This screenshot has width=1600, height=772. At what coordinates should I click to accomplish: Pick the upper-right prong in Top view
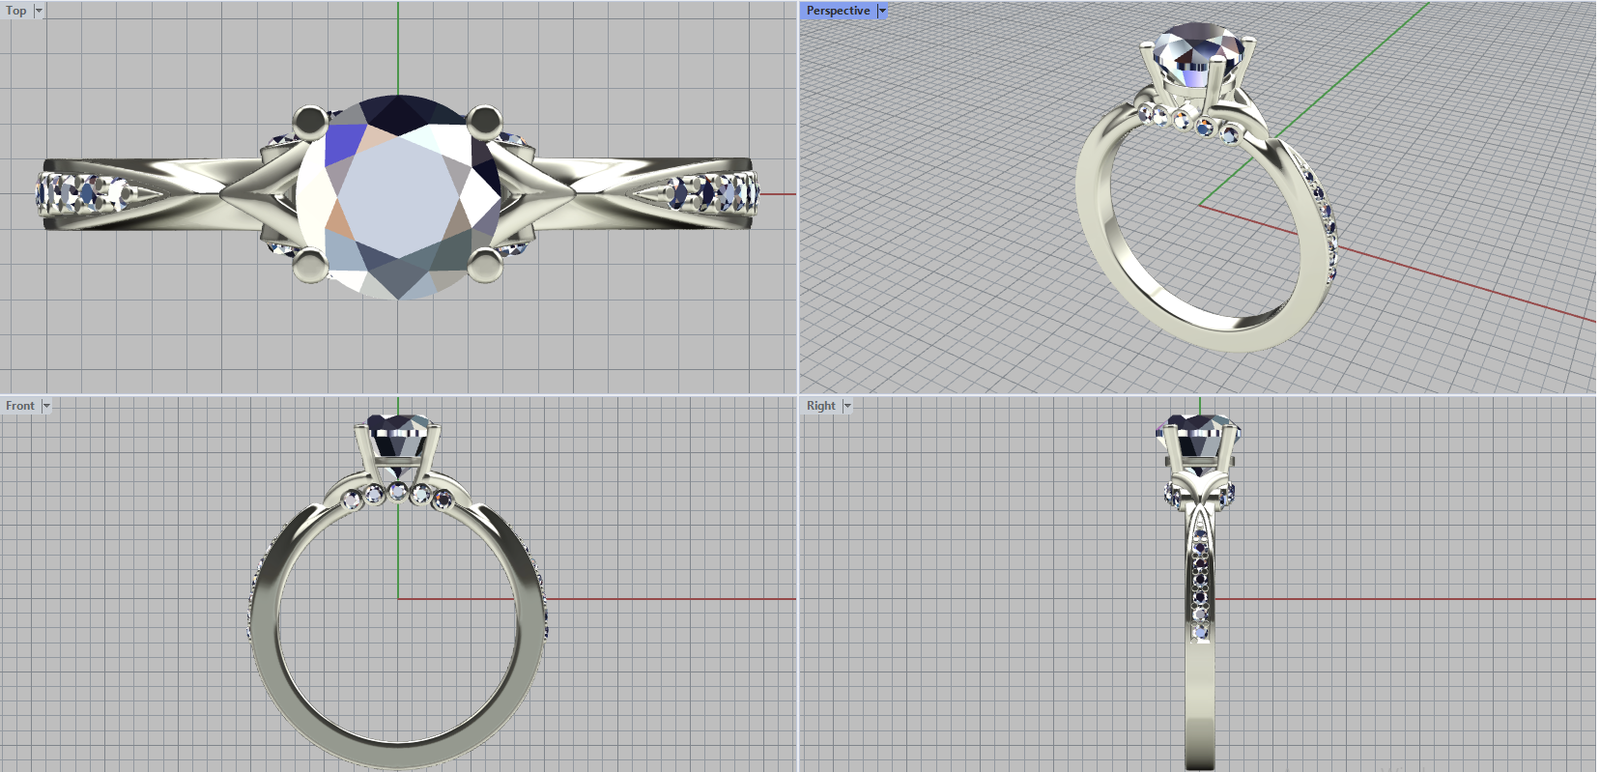coord(484,120)
